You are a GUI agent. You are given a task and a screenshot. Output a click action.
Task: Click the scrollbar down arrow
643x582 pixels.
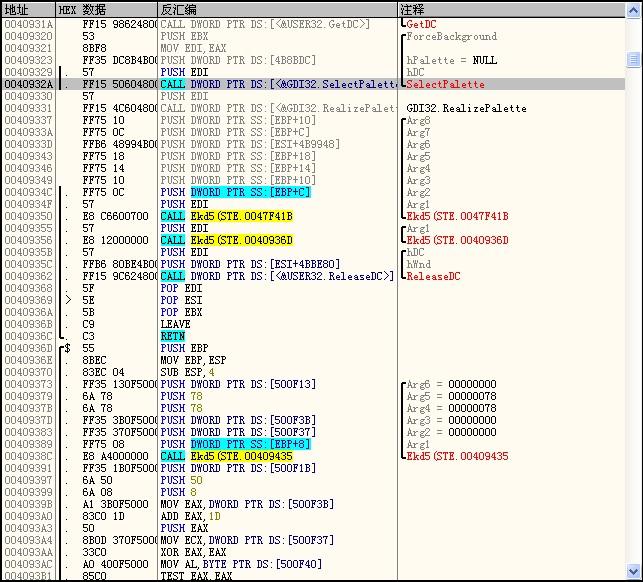click(x=634, y=573)
